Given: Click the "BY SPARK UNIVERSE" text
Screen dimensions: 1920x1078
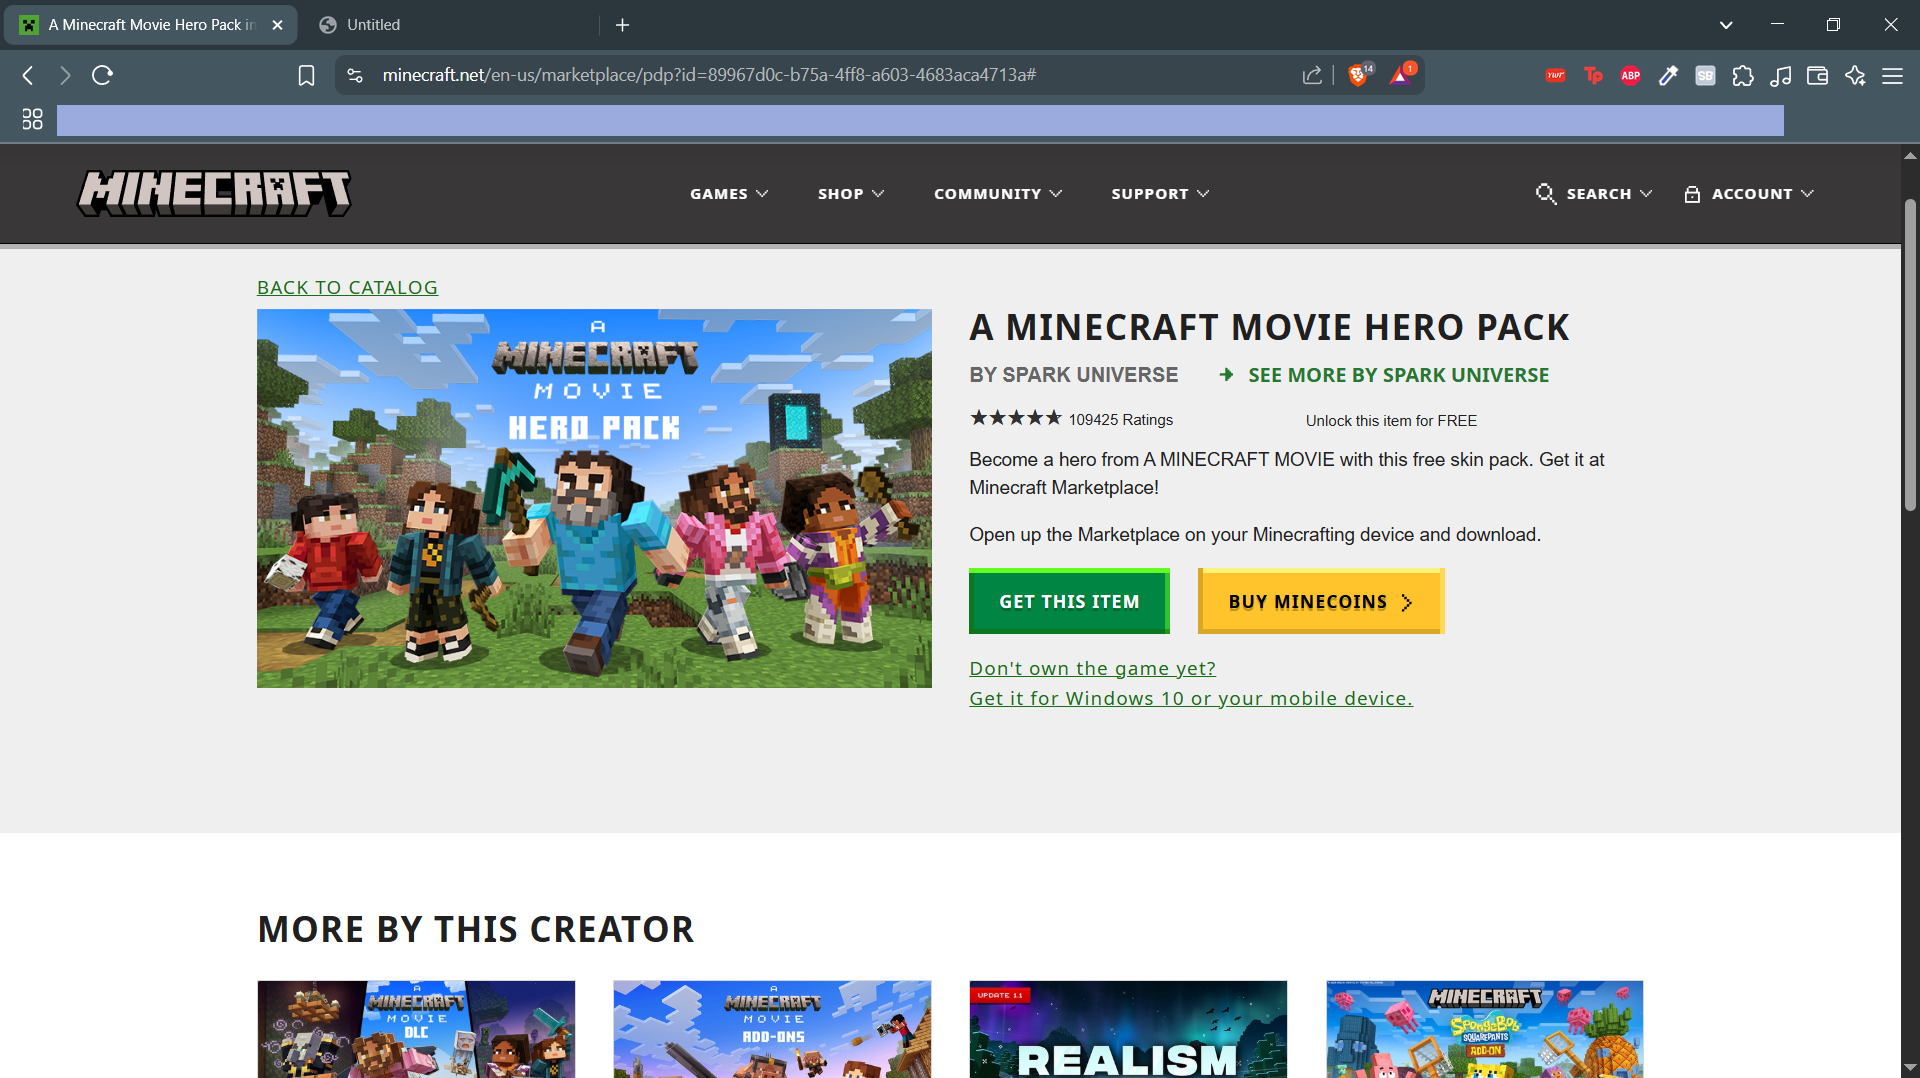Looking at the screenshot, I should pyautogui.click(x=1073, y=375).
